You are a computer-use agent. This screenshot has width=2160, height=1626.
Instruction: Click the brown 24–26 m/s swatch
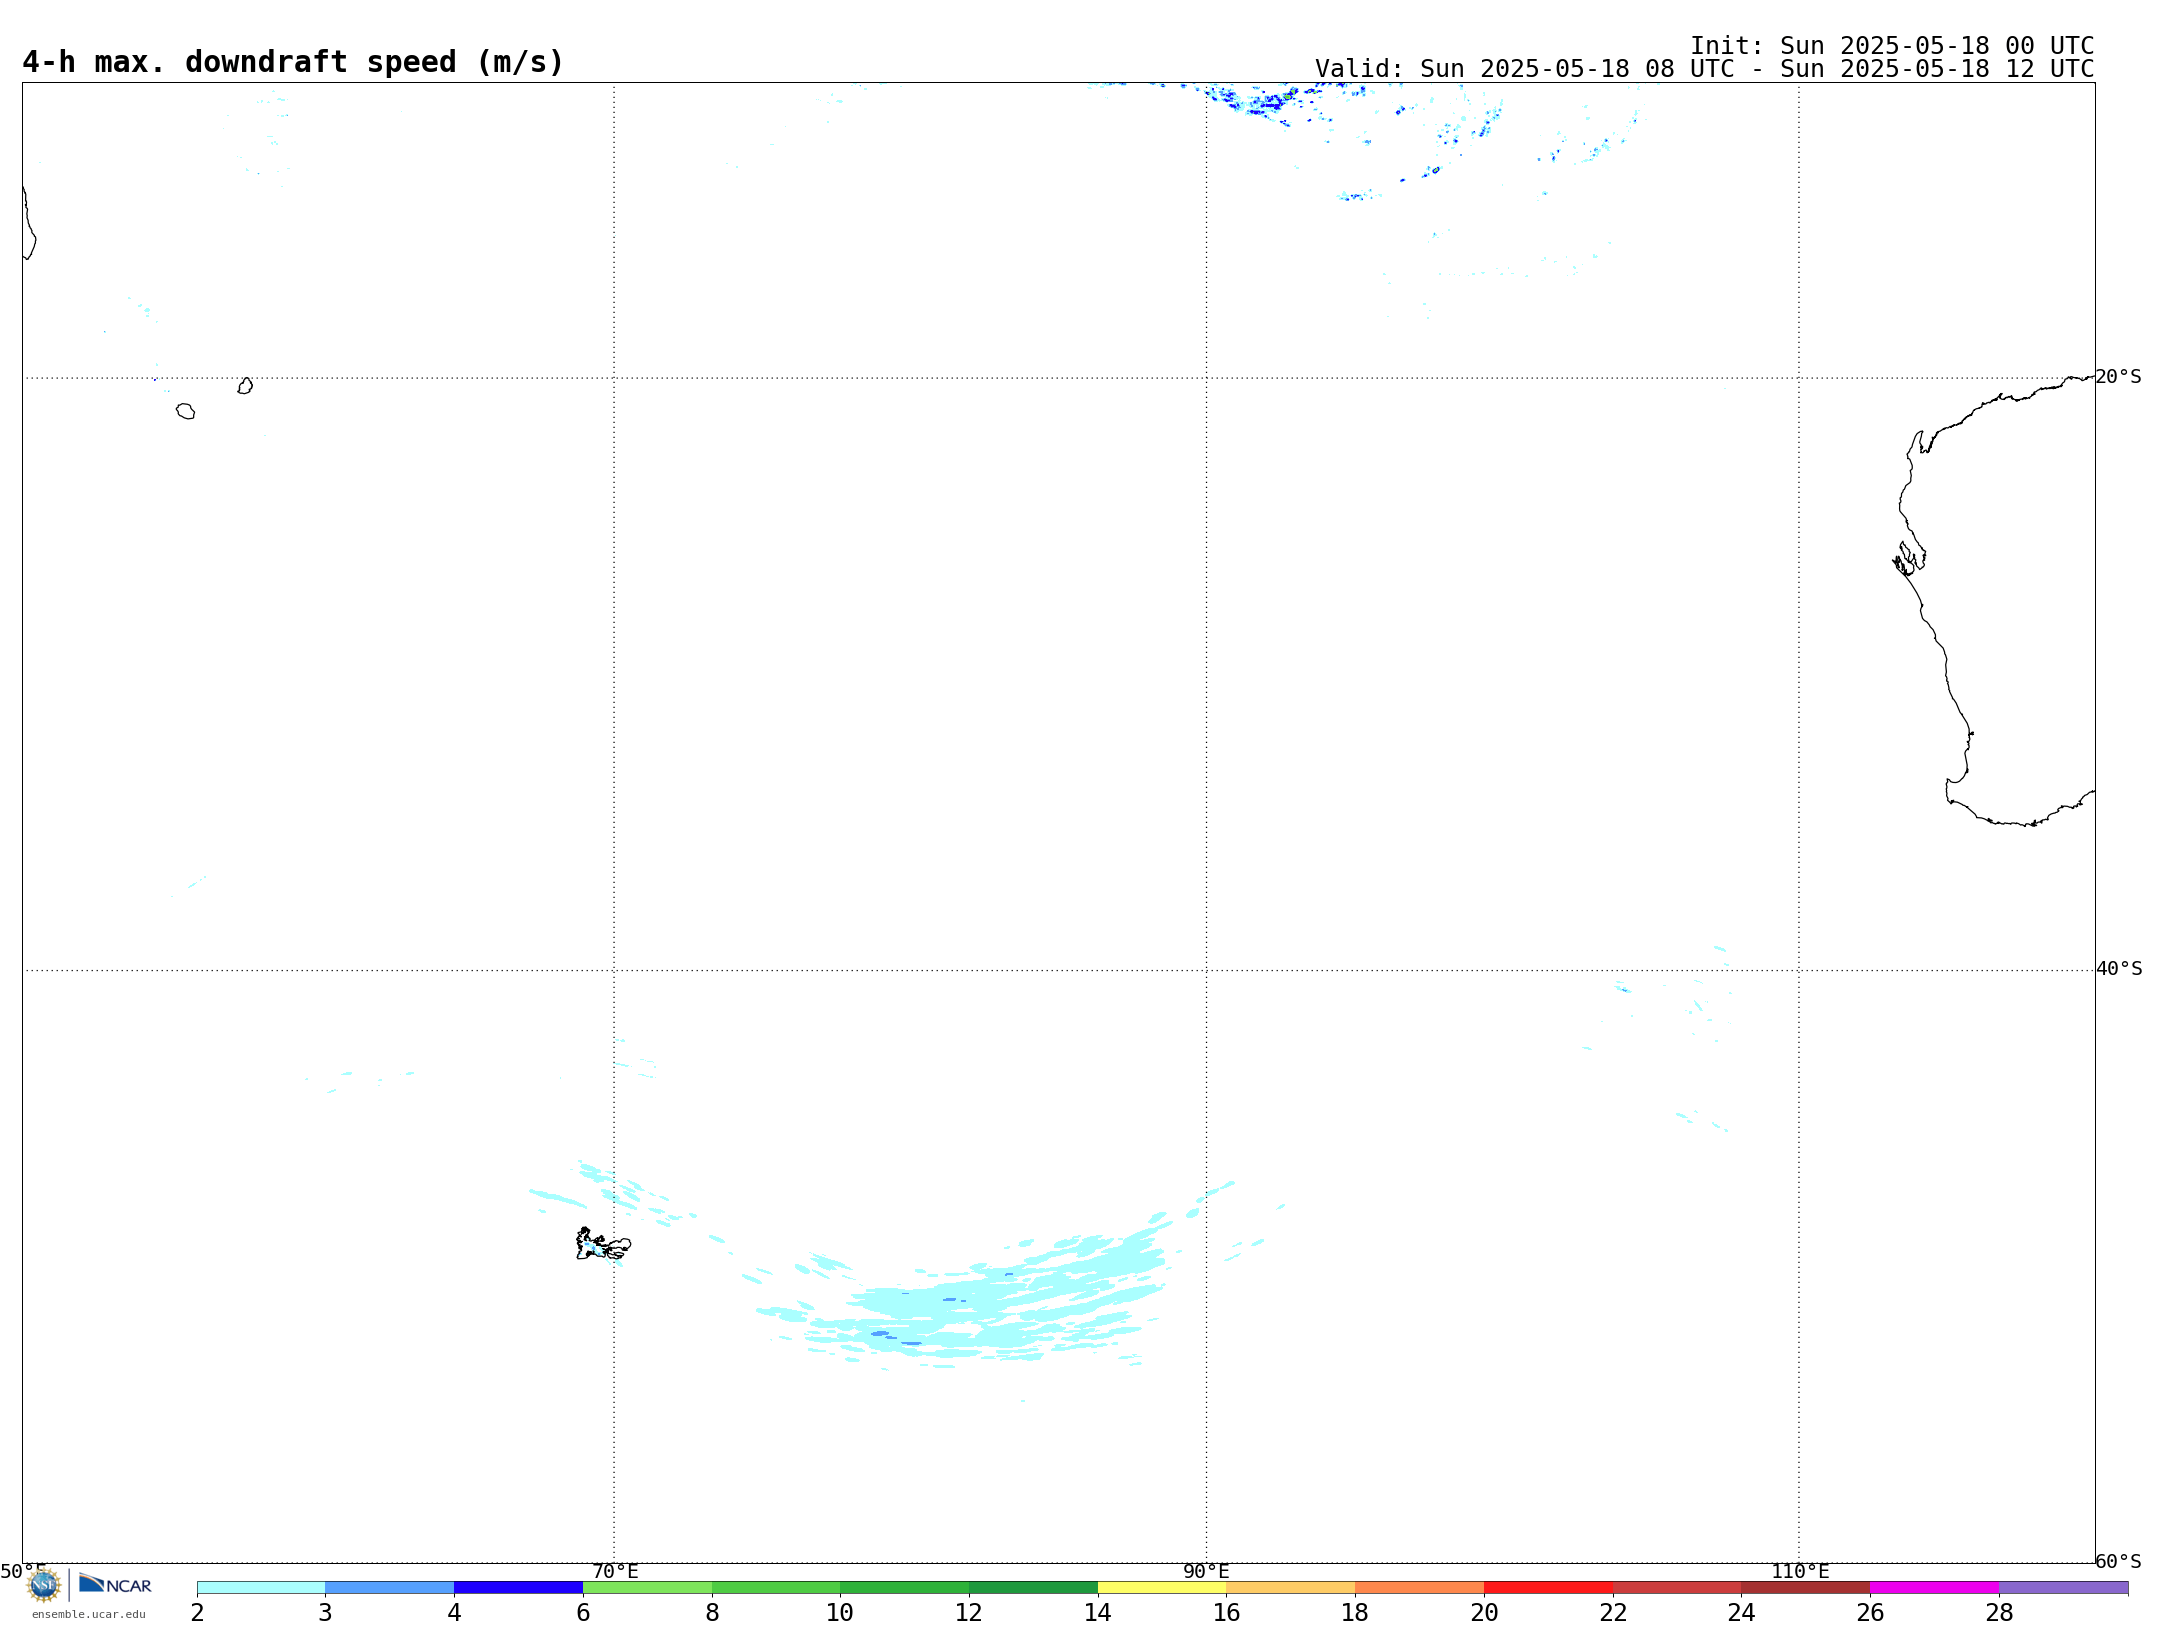point(1806,1587)
